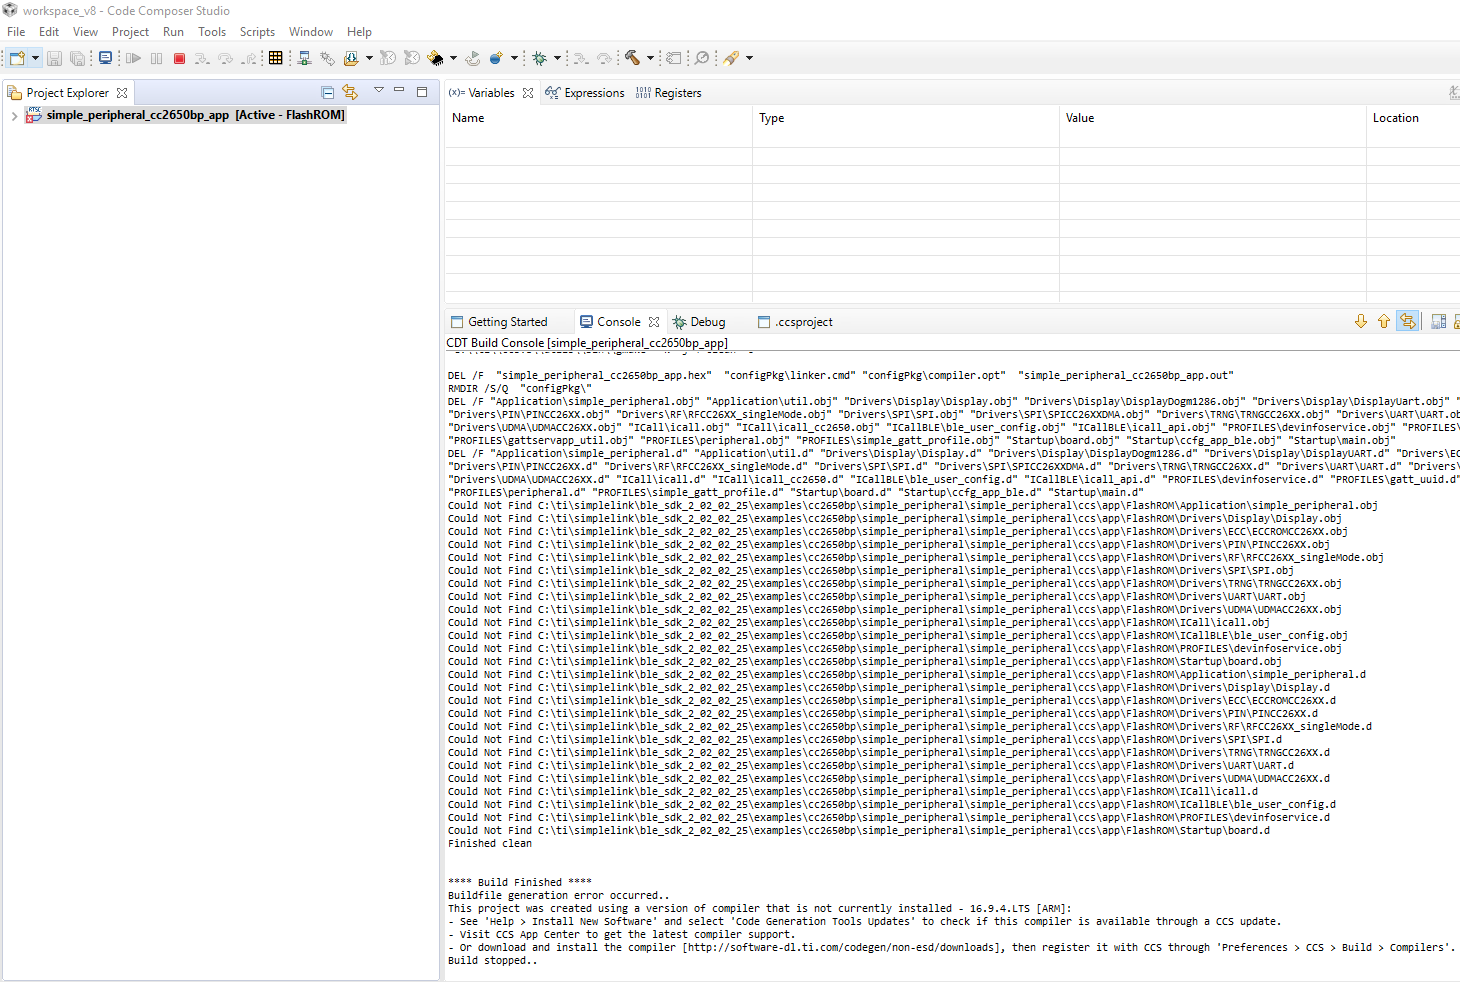Switch to the Debug tab
The width and height of the screenshot is (1460, 982).
point(699,322)
